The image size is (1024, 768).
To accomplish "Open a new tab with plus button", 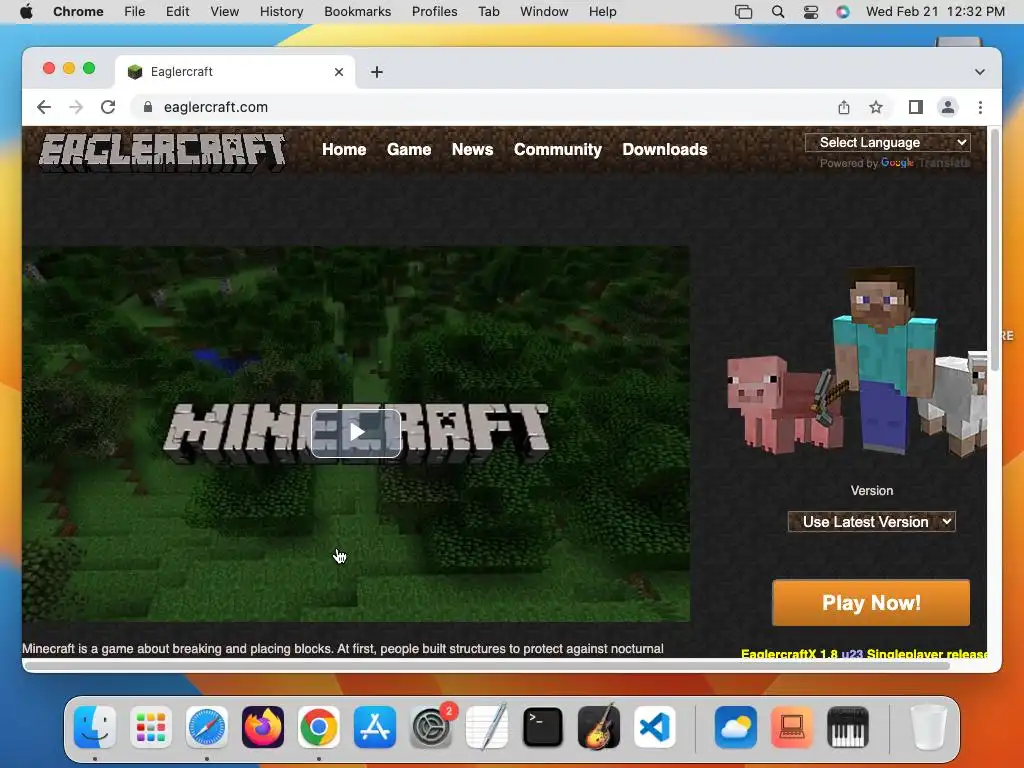I will point(377,72).
